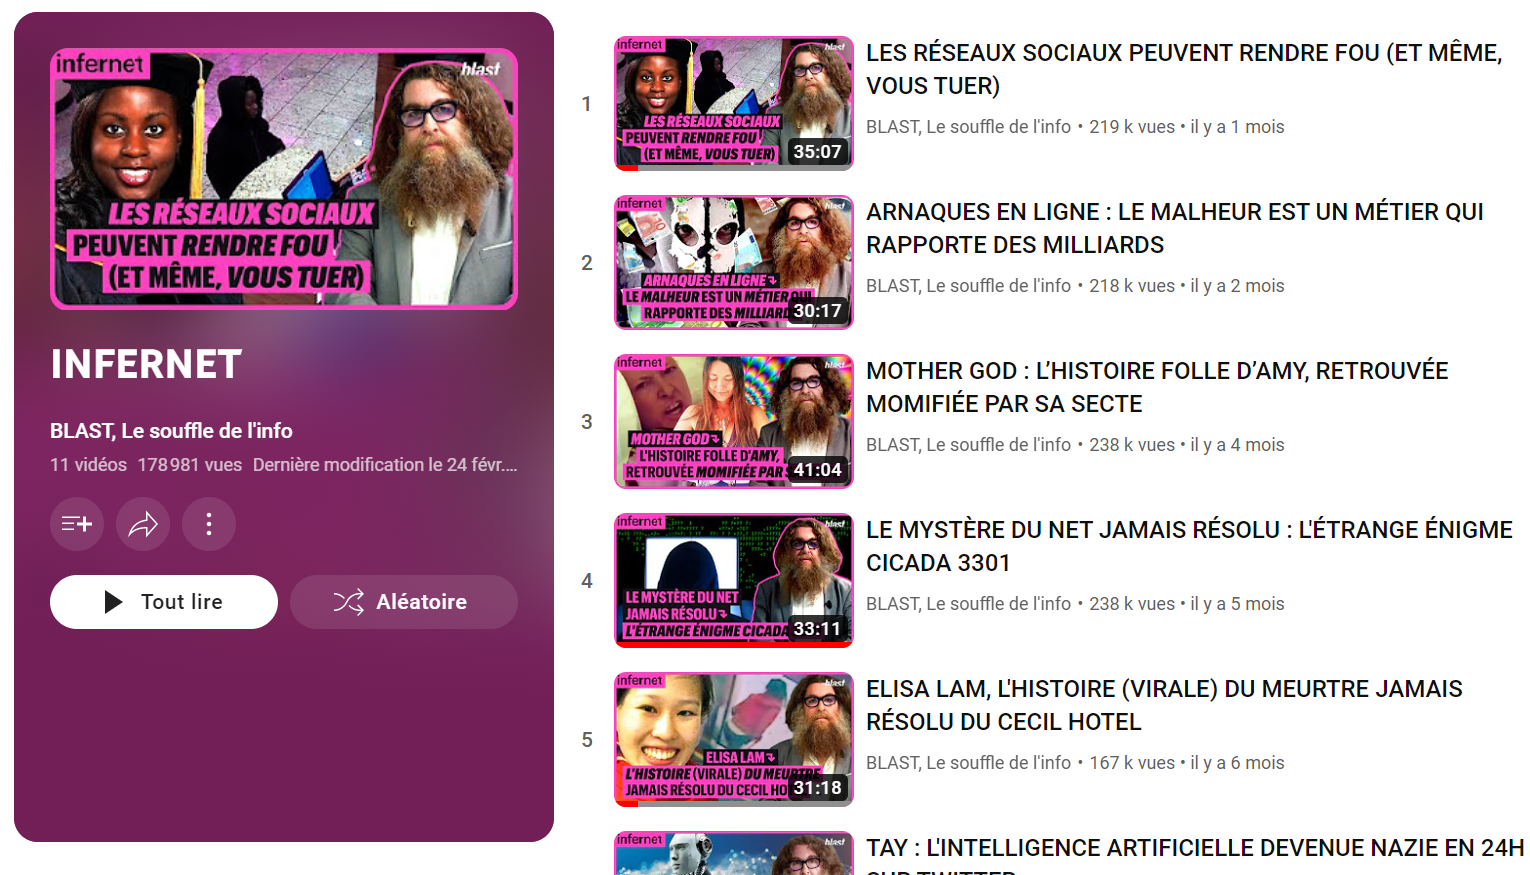Open title MOTHER GOD video
The image size is (1530, 875).
[x=1157, y=387]
